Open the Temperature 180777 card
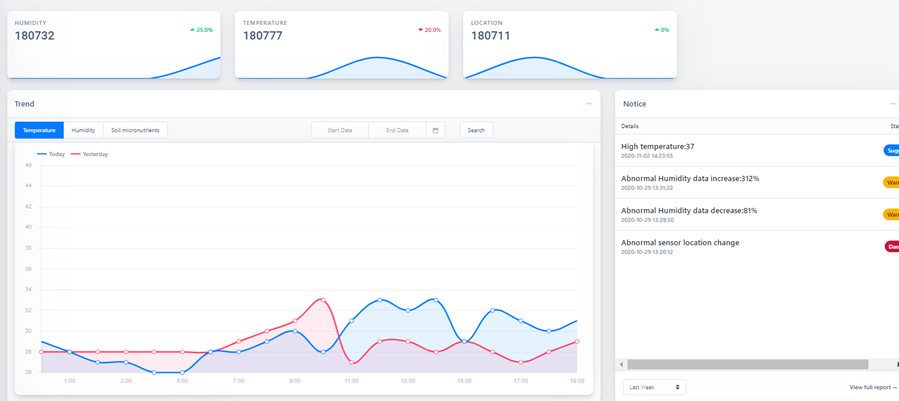The image size is (899, 401). click(342, 45)
